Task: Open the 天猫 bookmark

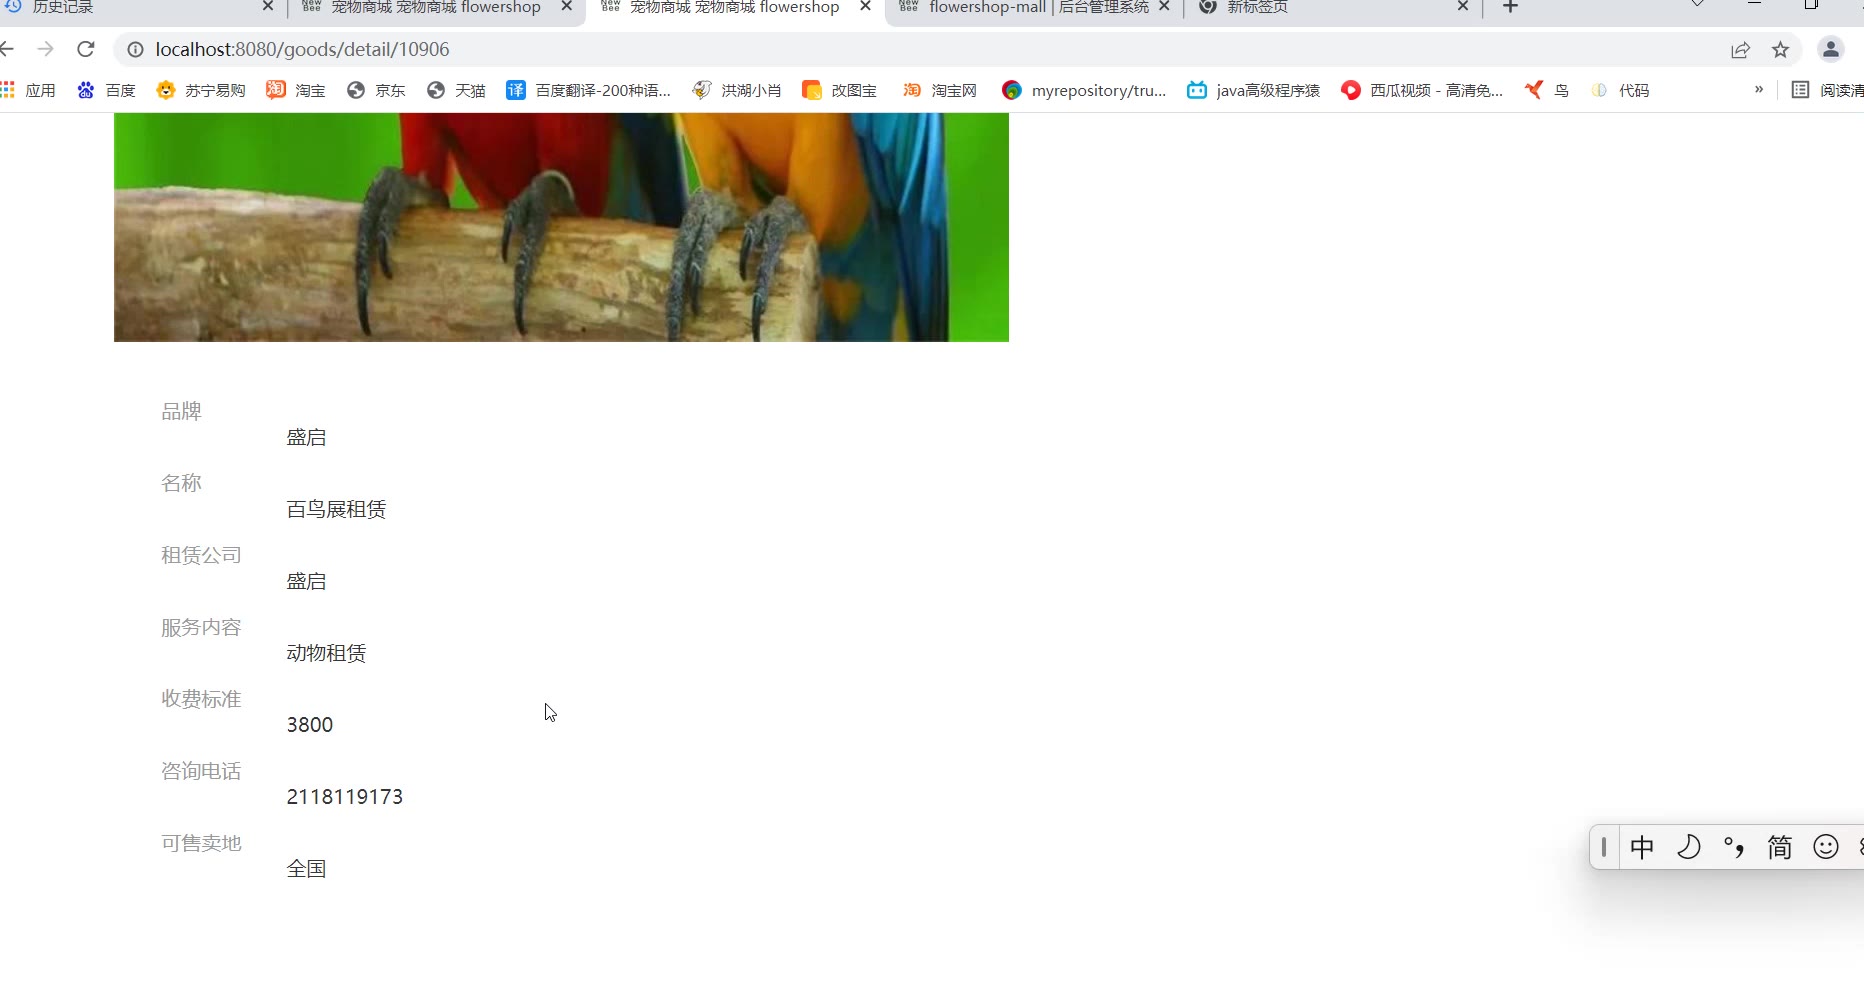Action: click(x=456, y=90)
